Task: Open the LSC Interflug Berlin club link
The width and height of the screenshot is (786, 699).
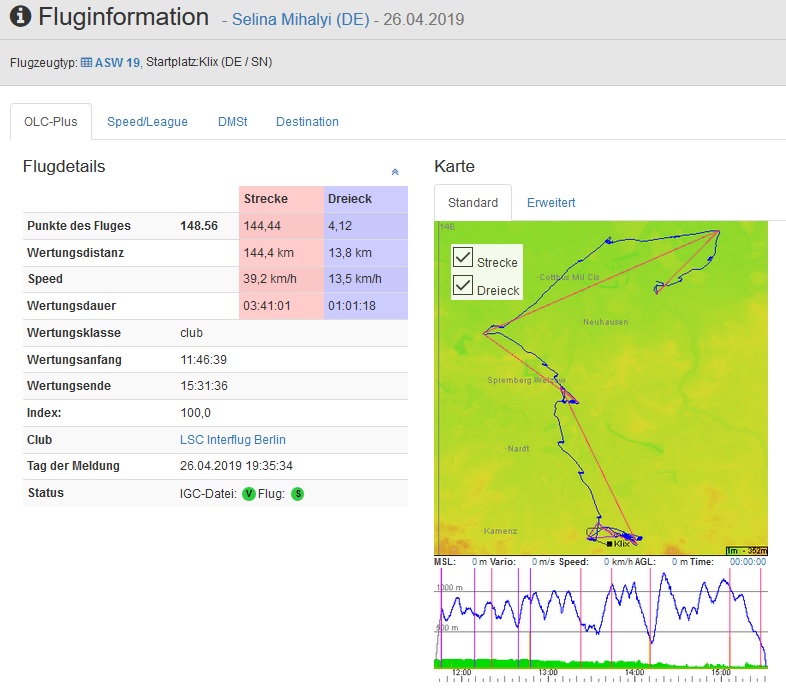Action: (232, 439)
